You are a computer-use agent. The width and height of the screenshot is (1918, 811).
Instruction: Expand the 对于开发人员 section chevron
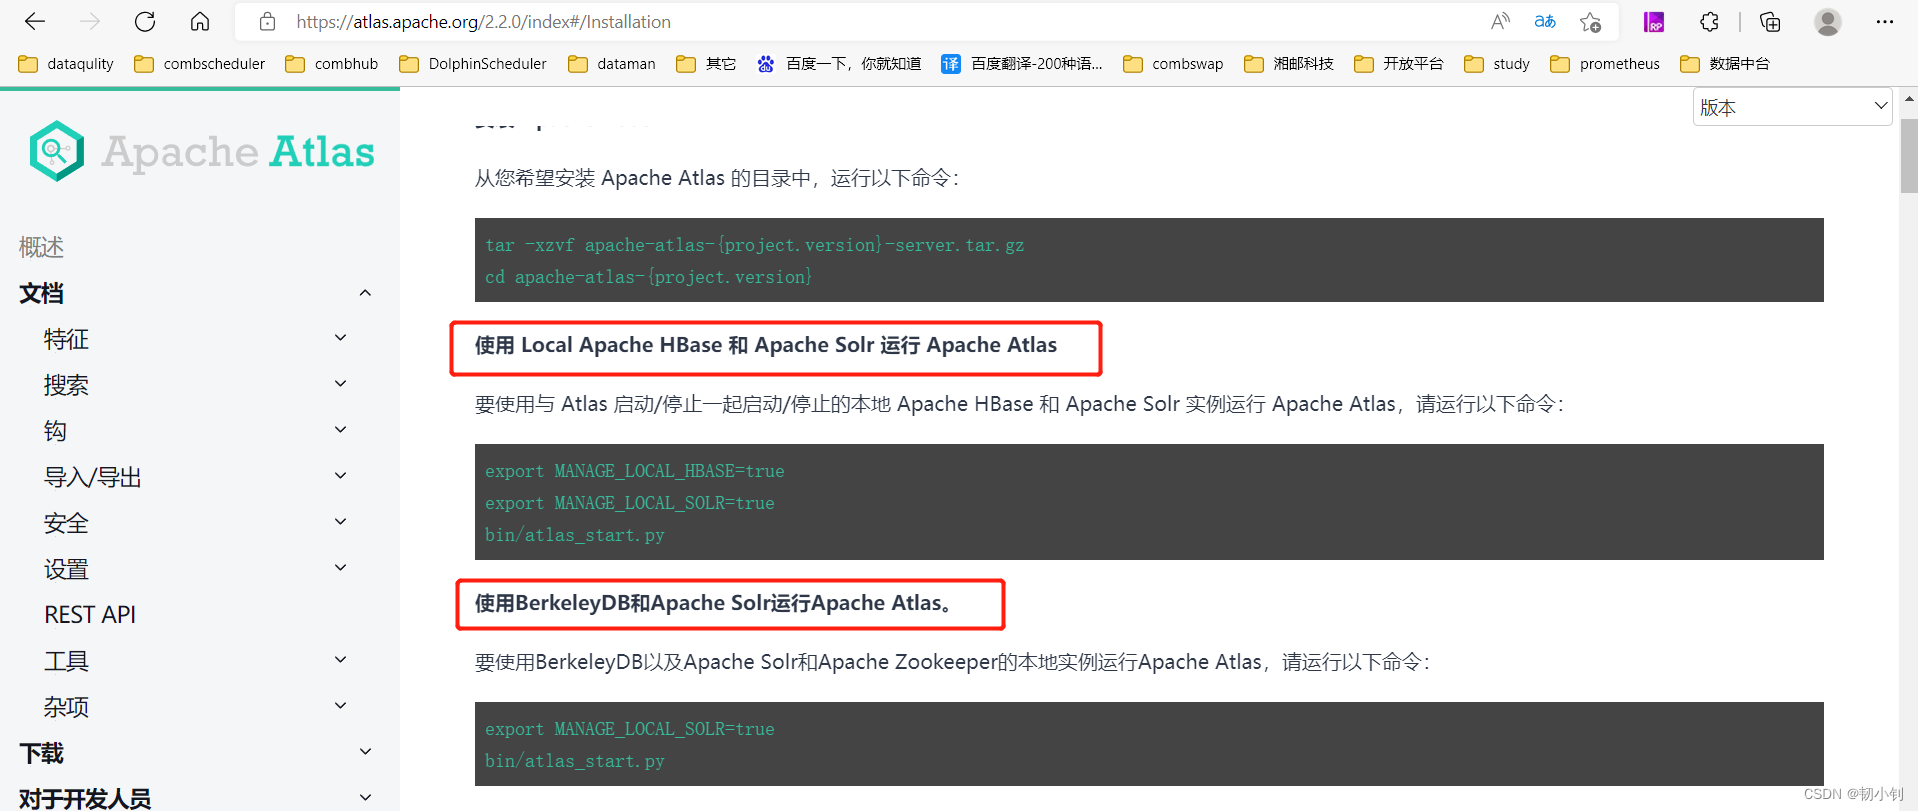tap(365, 798)
